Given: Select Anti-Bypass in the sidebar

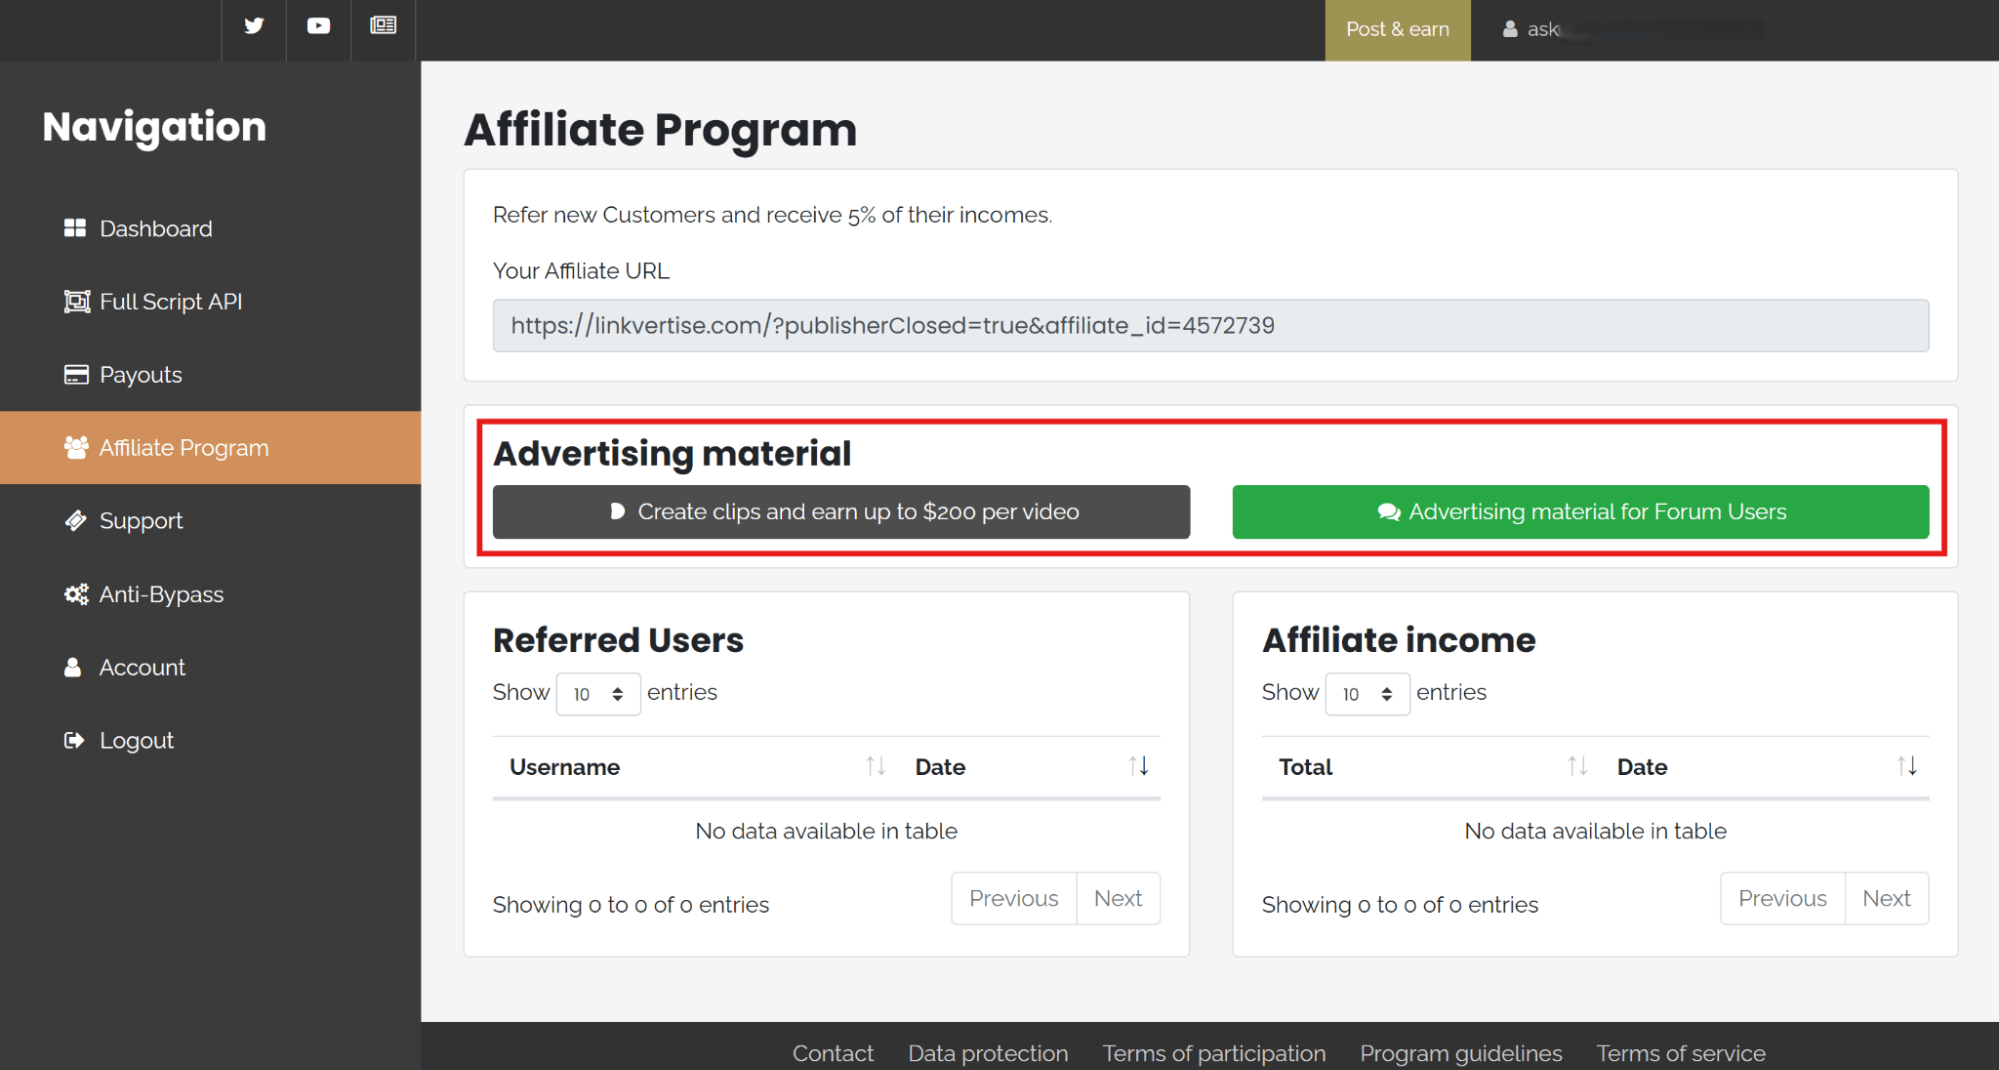Looking at the screenshot, I should 160,594.
